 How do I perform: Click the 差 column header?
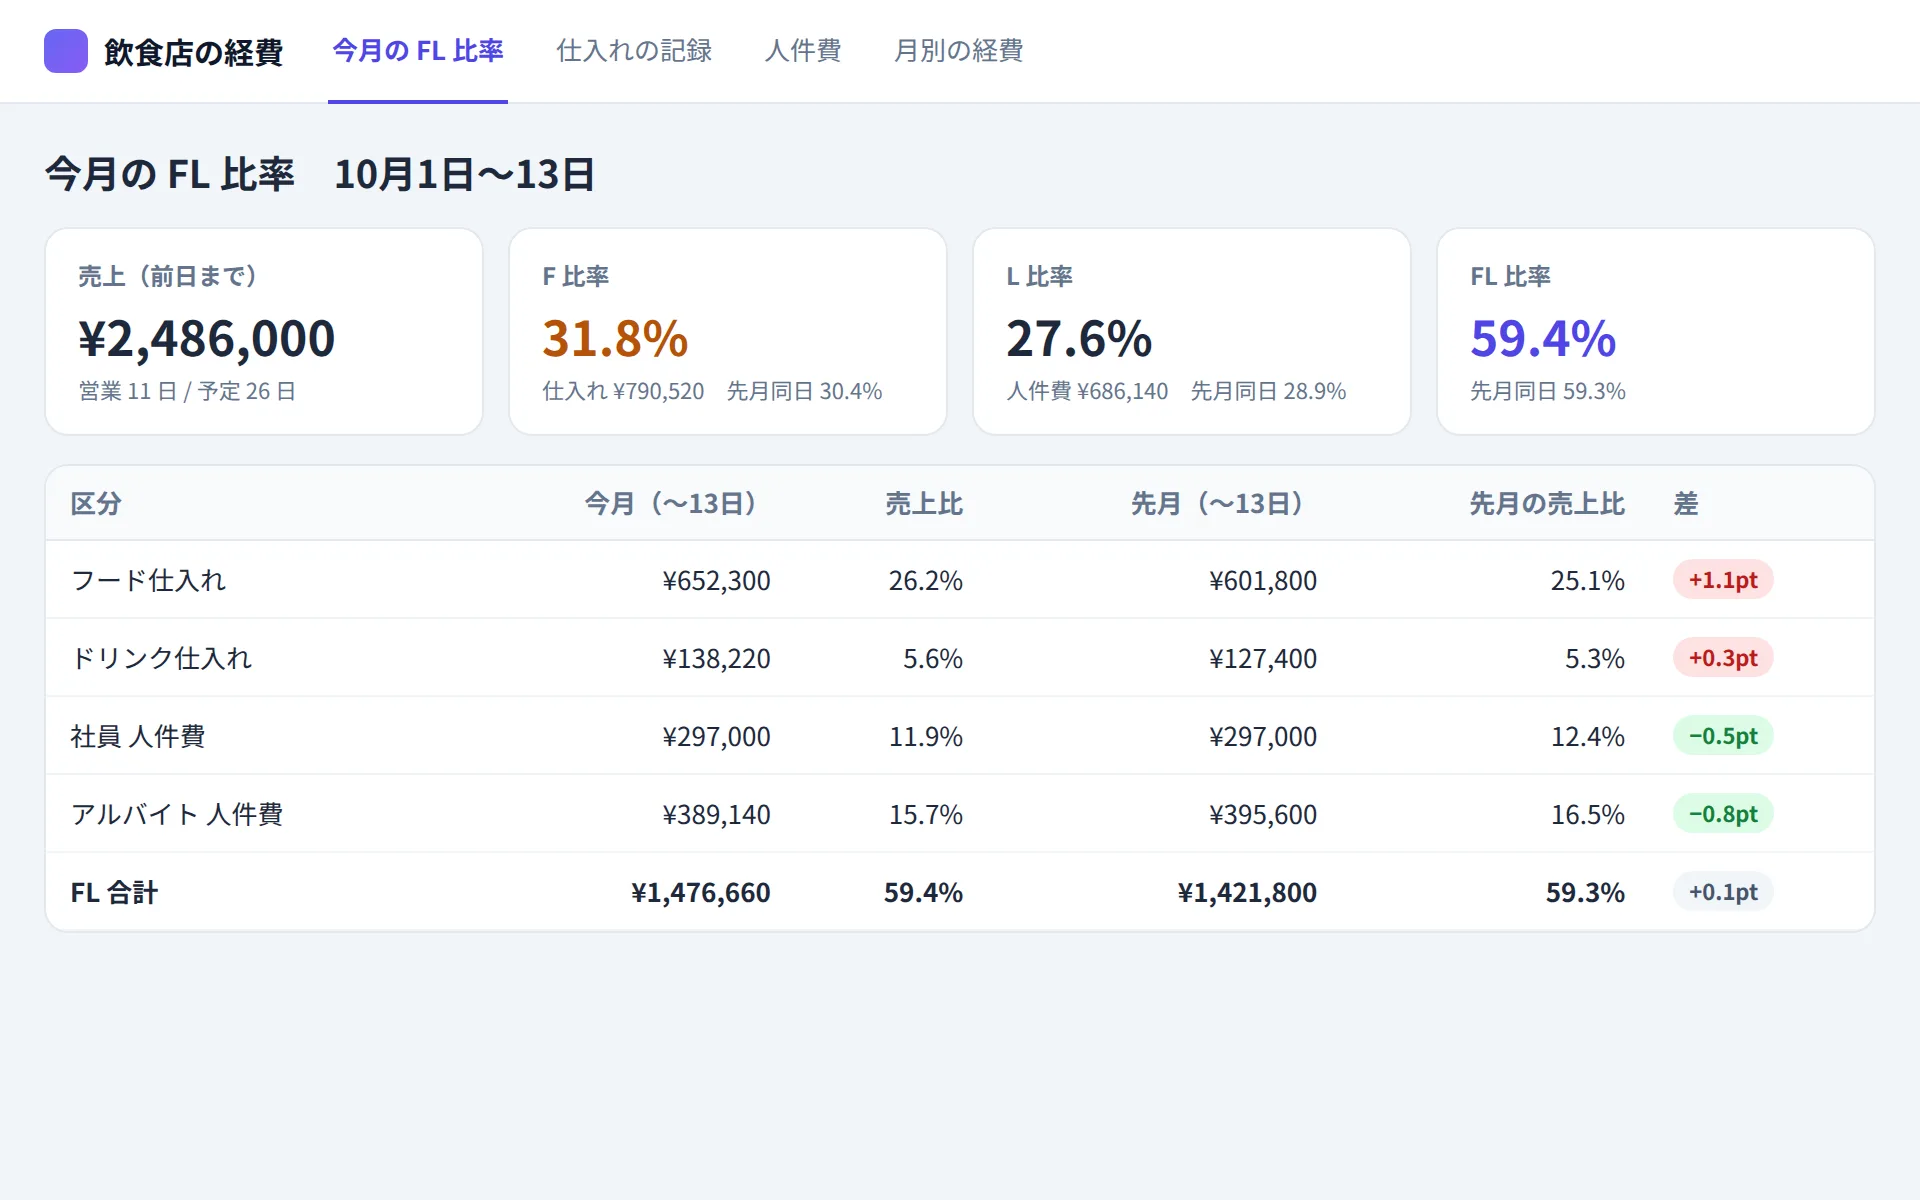tap(1686, 503)
